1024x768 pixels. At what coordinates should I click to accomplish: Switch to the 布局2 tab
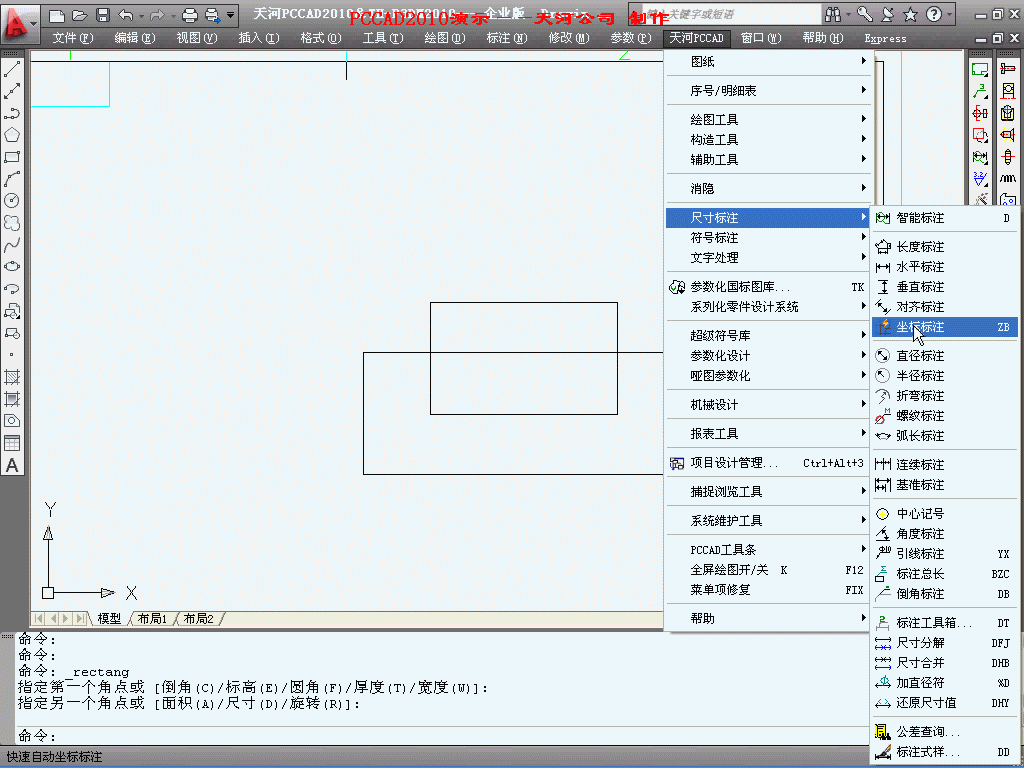click(x=199, y=618)
